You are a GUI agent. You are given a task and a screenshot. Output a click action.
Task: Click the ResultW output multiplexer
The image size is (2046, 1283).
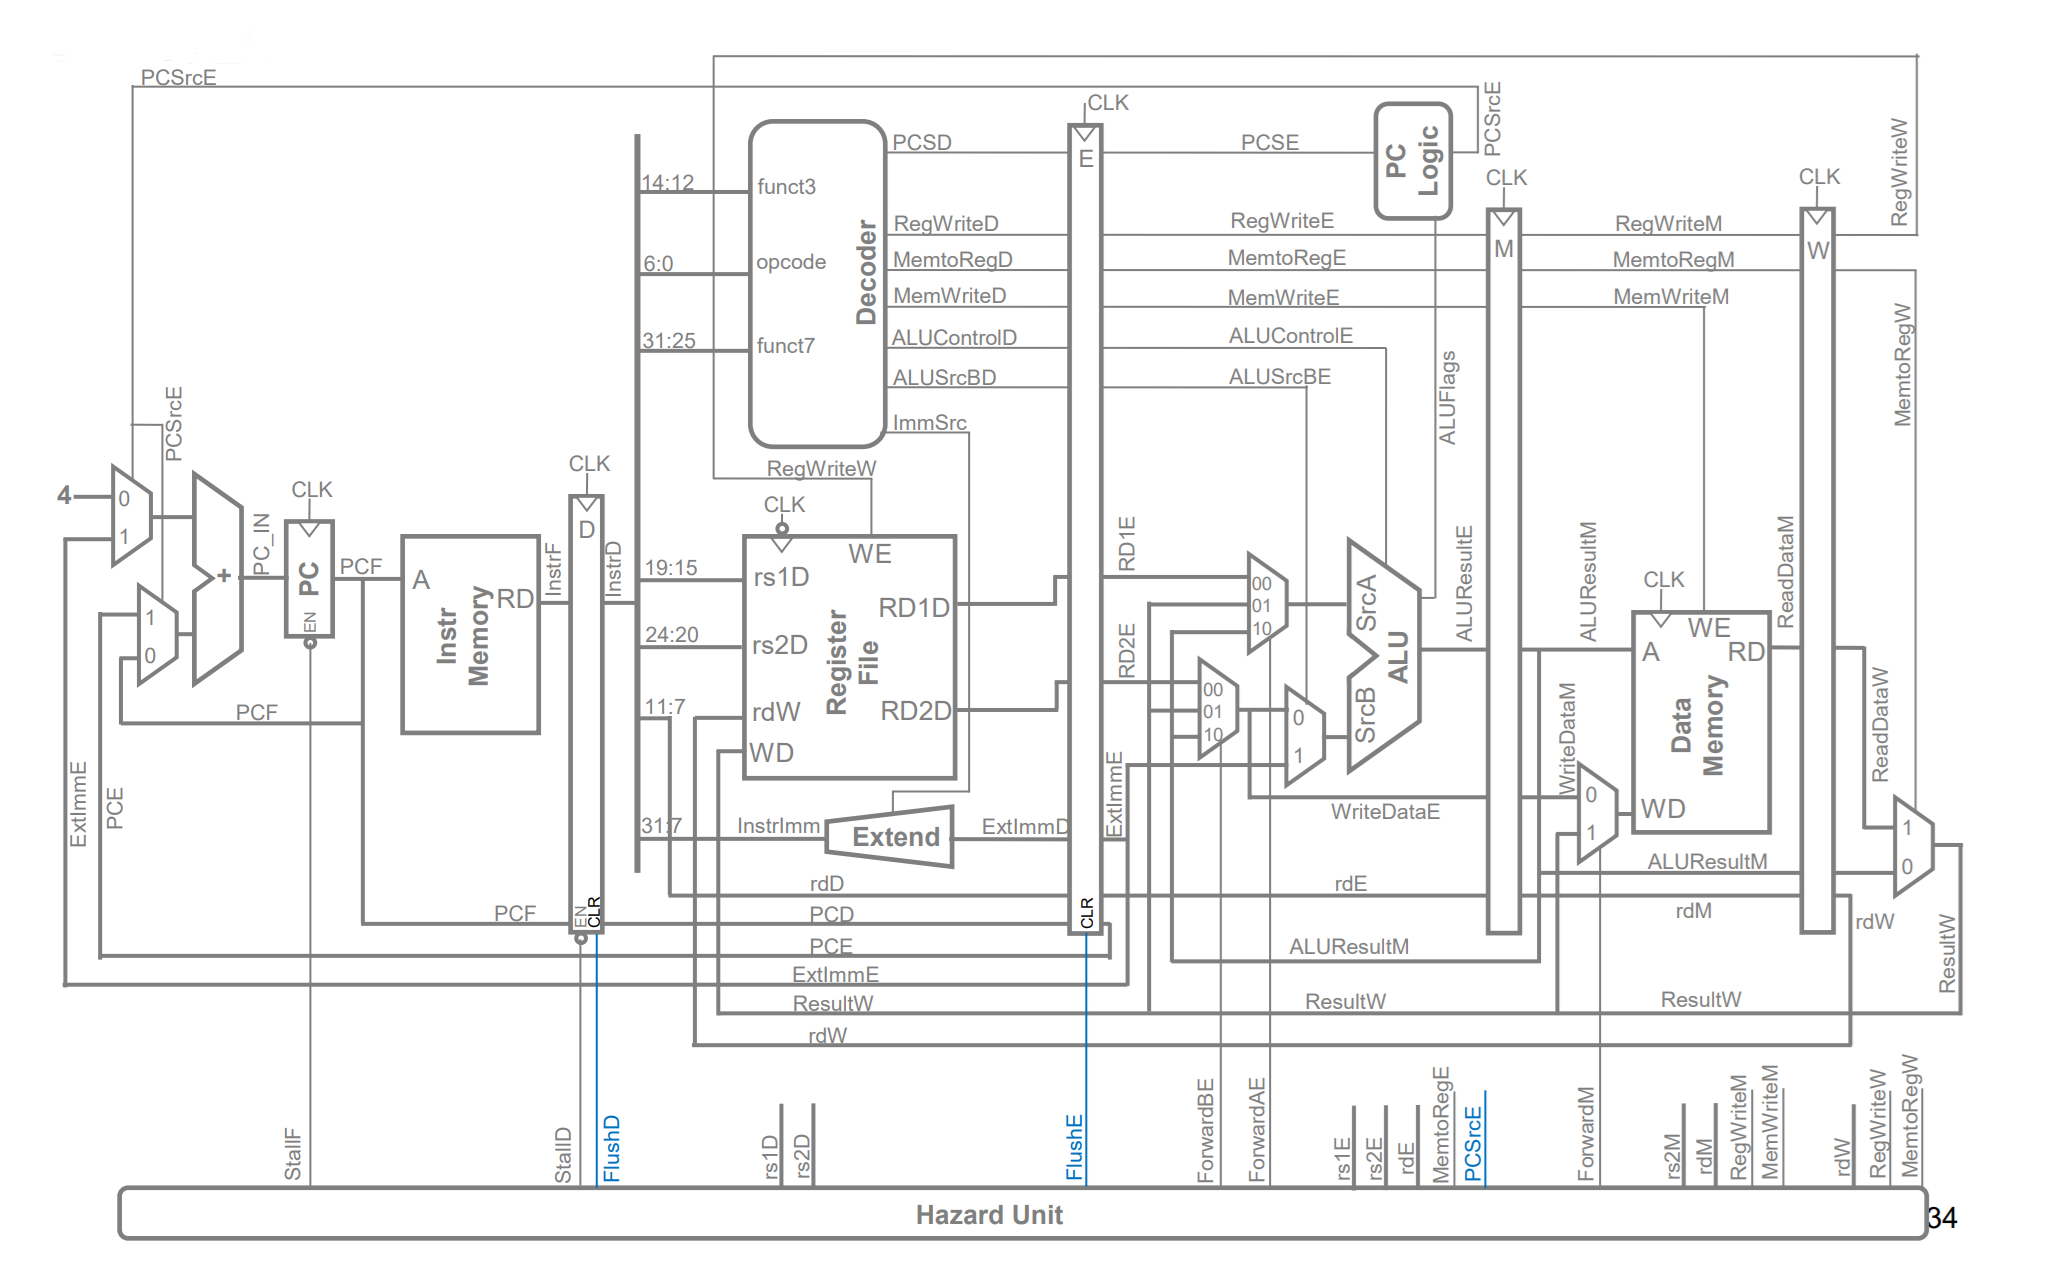pos(1912,846)
